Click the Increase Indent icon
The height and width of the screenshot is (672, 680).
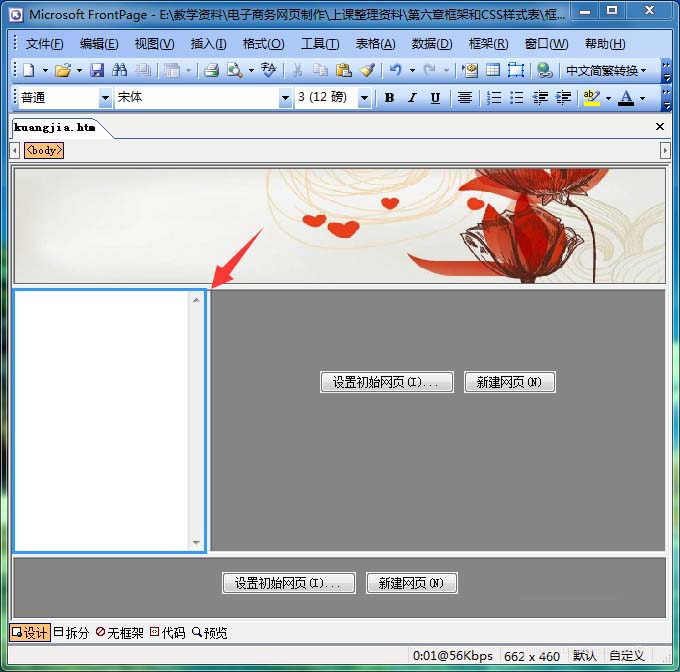tap(563, 98)
